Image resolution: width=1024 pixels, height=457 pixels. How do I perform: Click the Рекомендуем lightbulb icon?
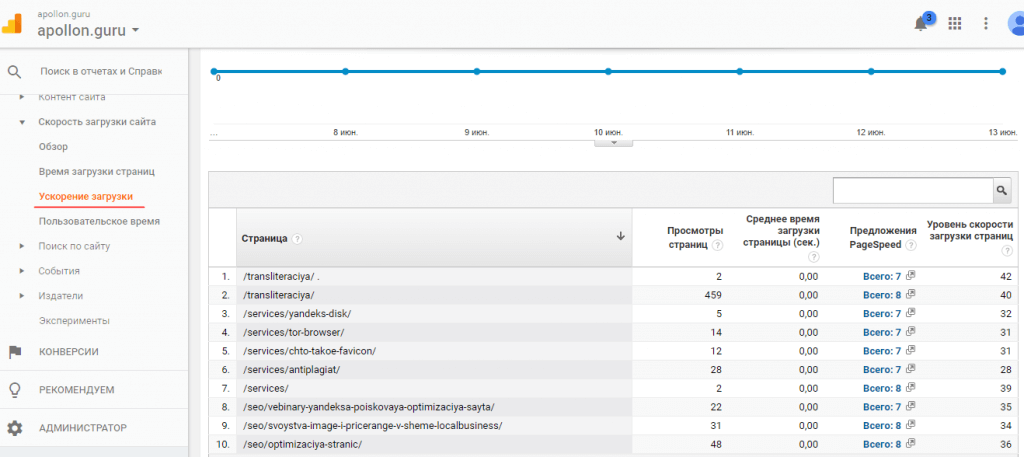pos(14,390)
